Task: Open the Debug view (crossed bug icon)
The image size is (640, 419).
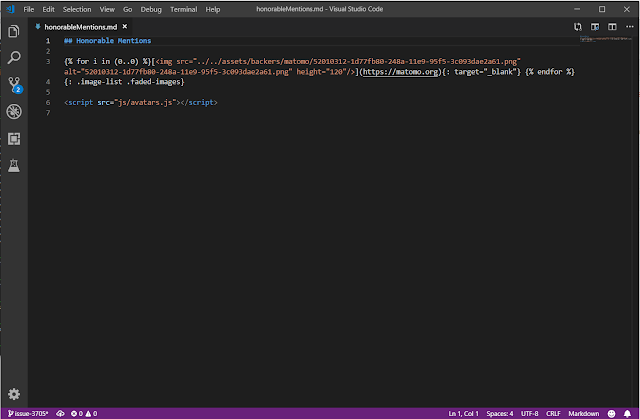Action: [14, 111]
